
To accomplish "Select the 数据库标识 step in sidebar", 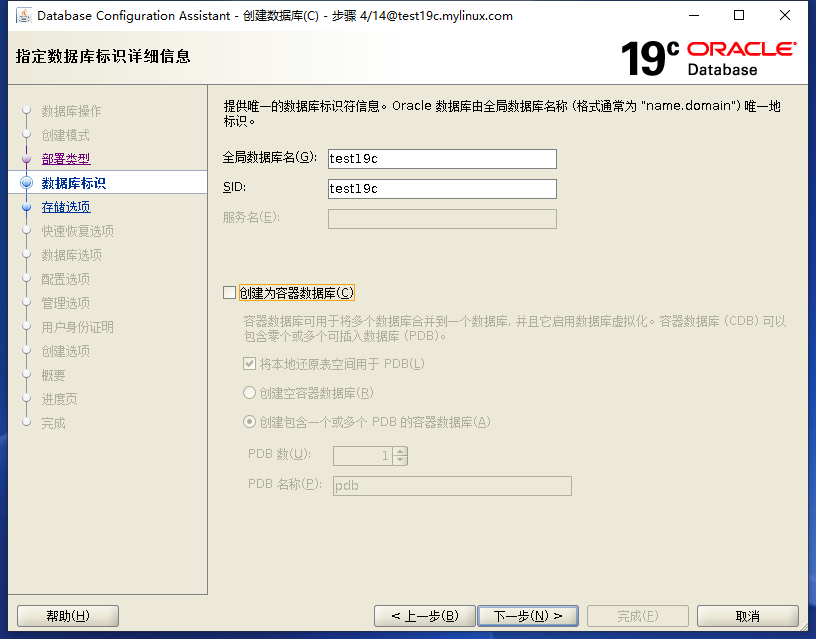I will tap(73, 183).
